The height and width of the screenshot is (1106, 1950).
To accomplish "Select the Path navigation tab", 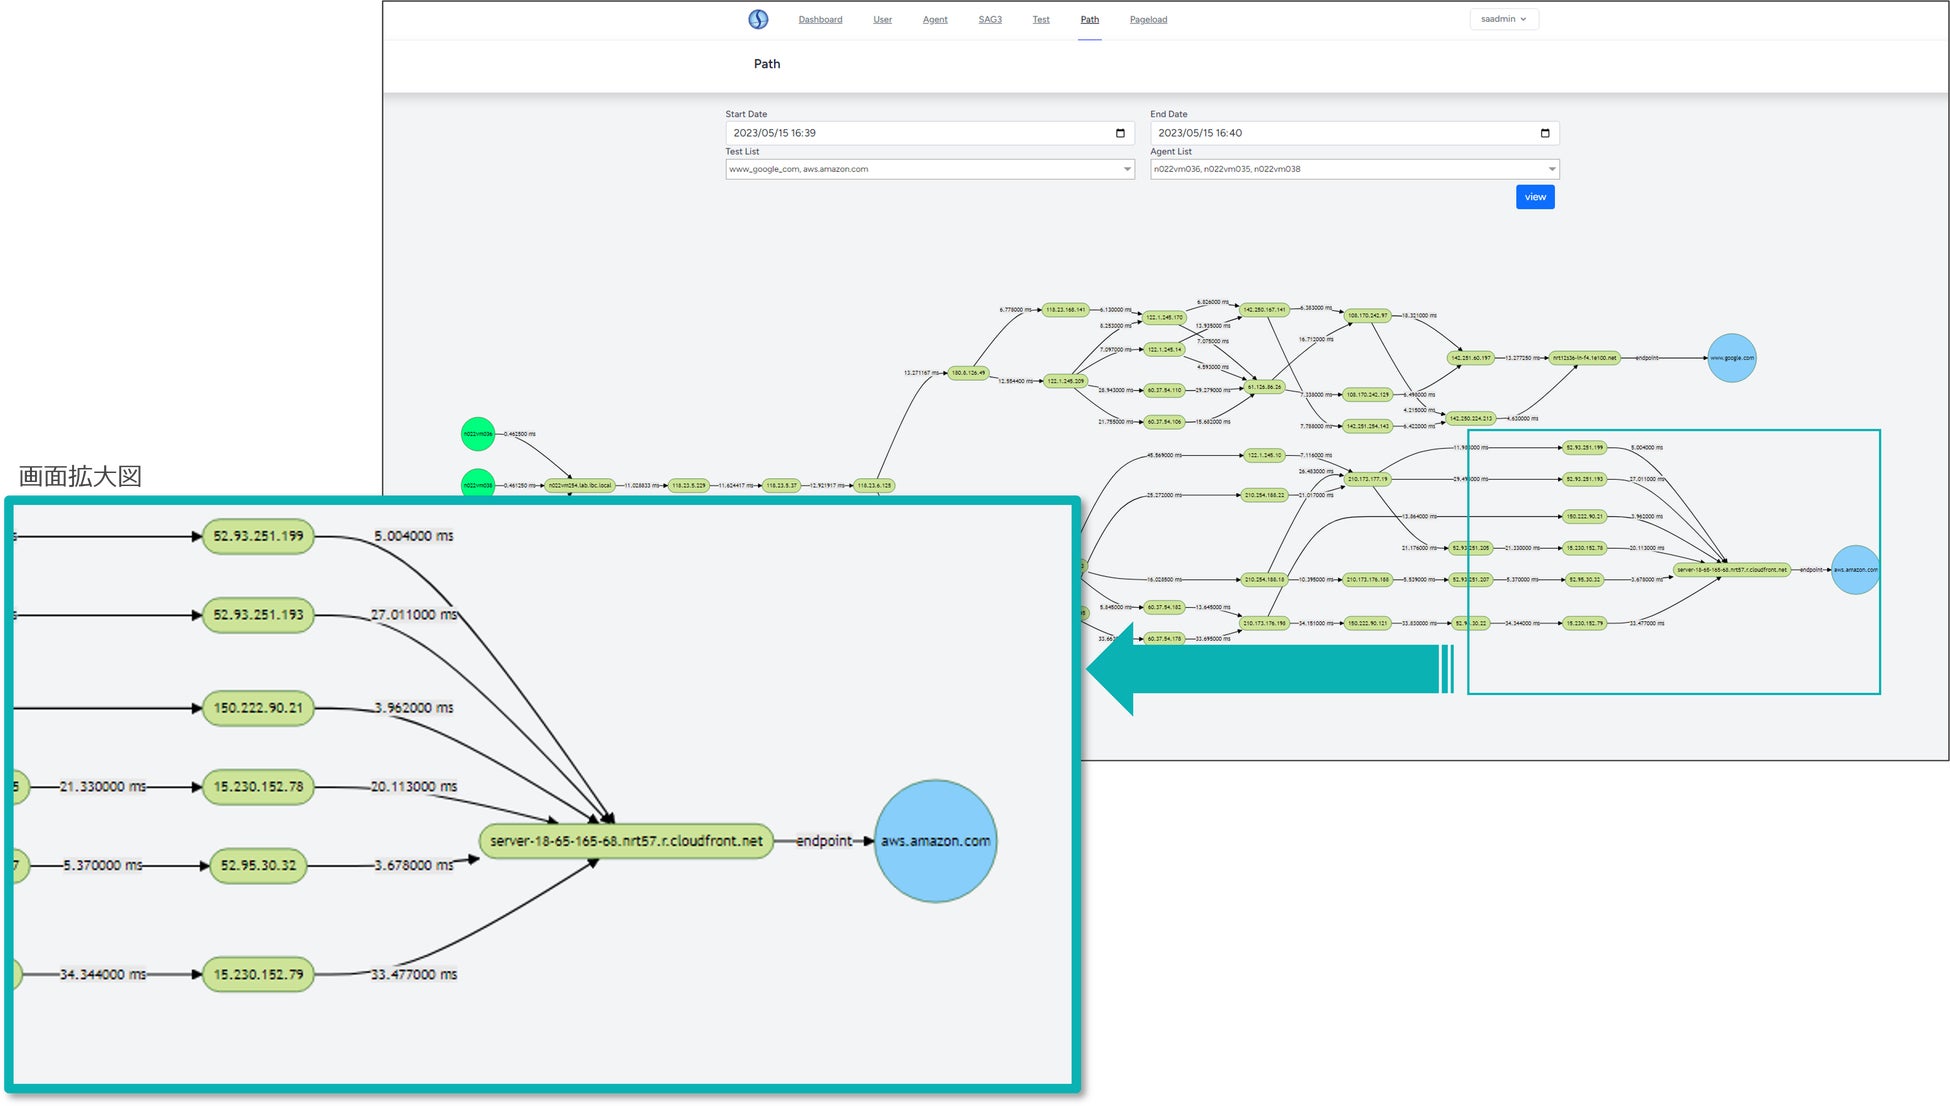I will tap(1090, 20).
